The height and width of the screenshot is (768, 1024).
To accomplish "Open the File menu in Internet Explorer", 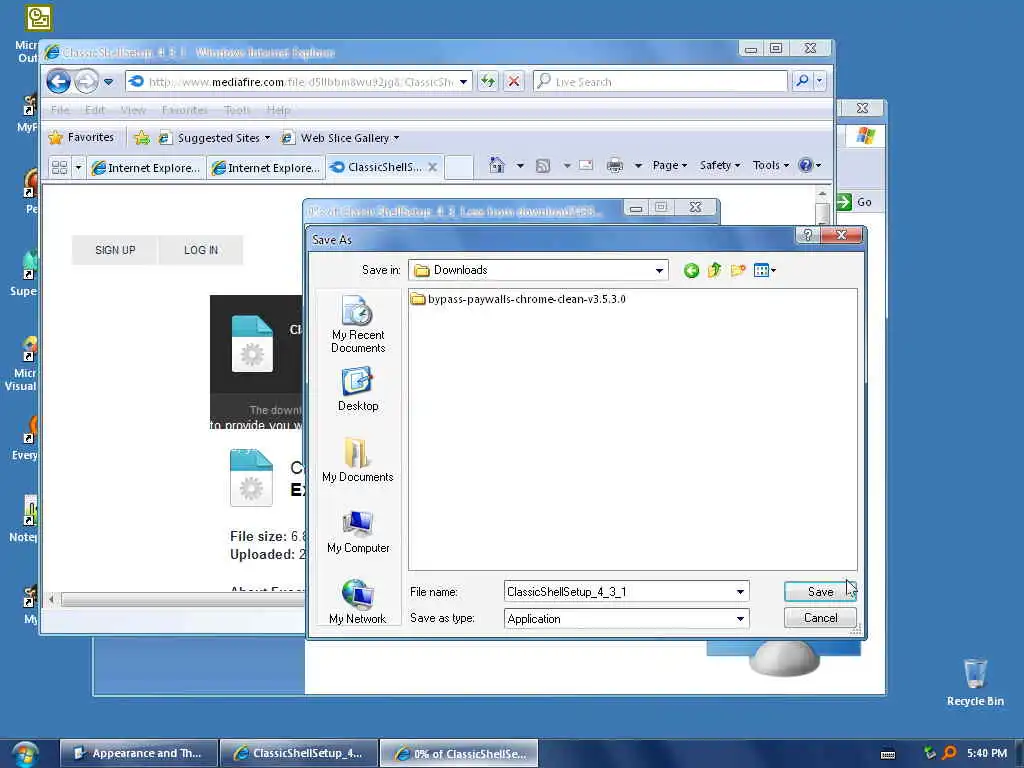I will (60, 110).
